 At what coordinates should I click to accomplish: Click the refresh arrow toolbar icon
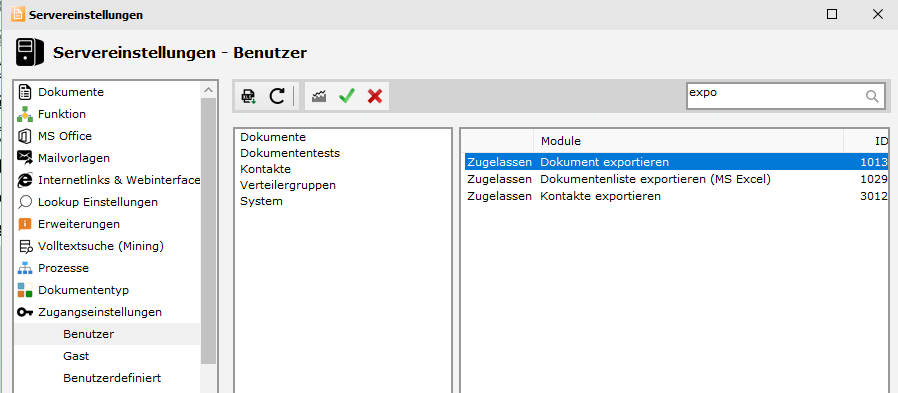[x=277, y=96]
